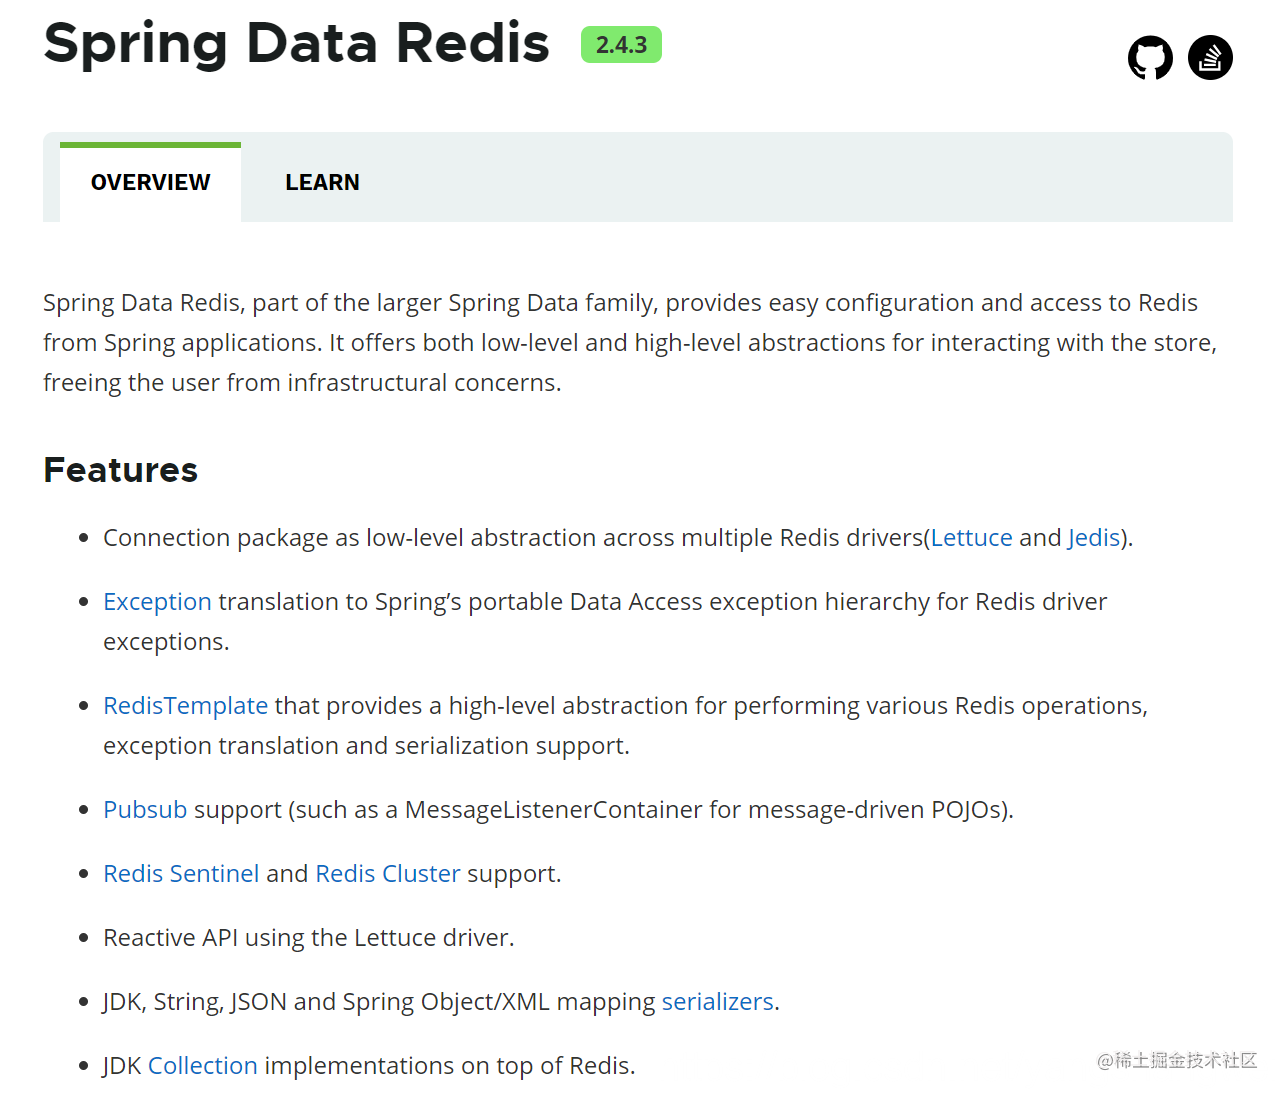
Task: Click the serializers link
Action: coord(718,1001)
